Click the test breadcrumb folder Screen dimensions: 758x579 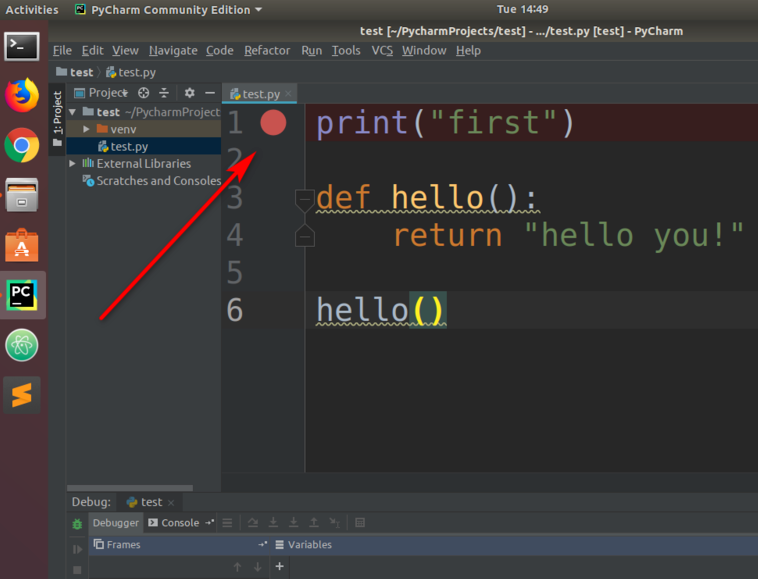pos(75,72)
